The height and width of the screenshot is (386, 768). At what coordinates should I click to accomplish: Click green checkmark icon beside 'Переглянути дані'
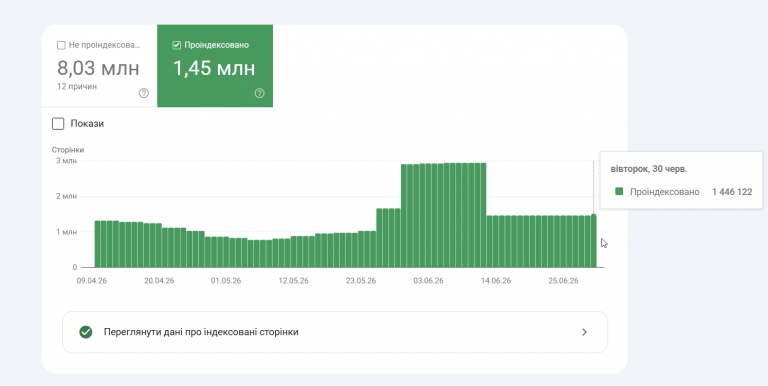pos(86,332)
